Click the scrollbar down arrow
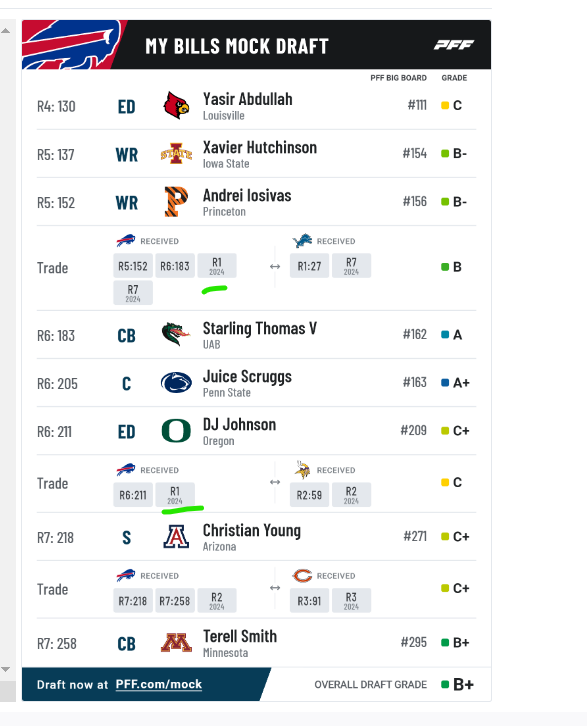The height and width of the screenshot is (726, 587). 6,670
